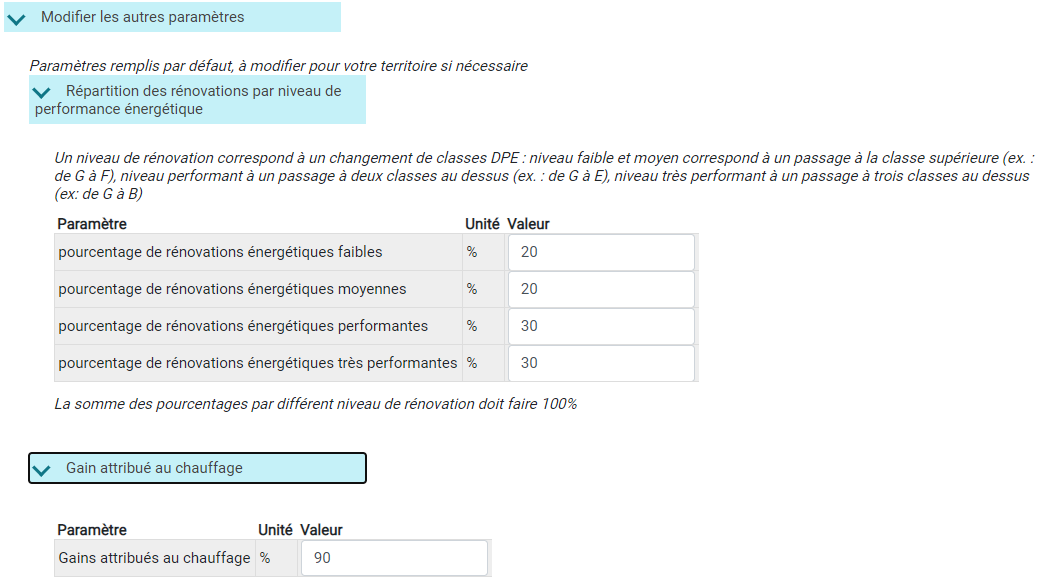This screenshot has width=1042, height=583.
Task: Click the 'rénovations énergétiques très performantes' label
Action: (258, 363)
